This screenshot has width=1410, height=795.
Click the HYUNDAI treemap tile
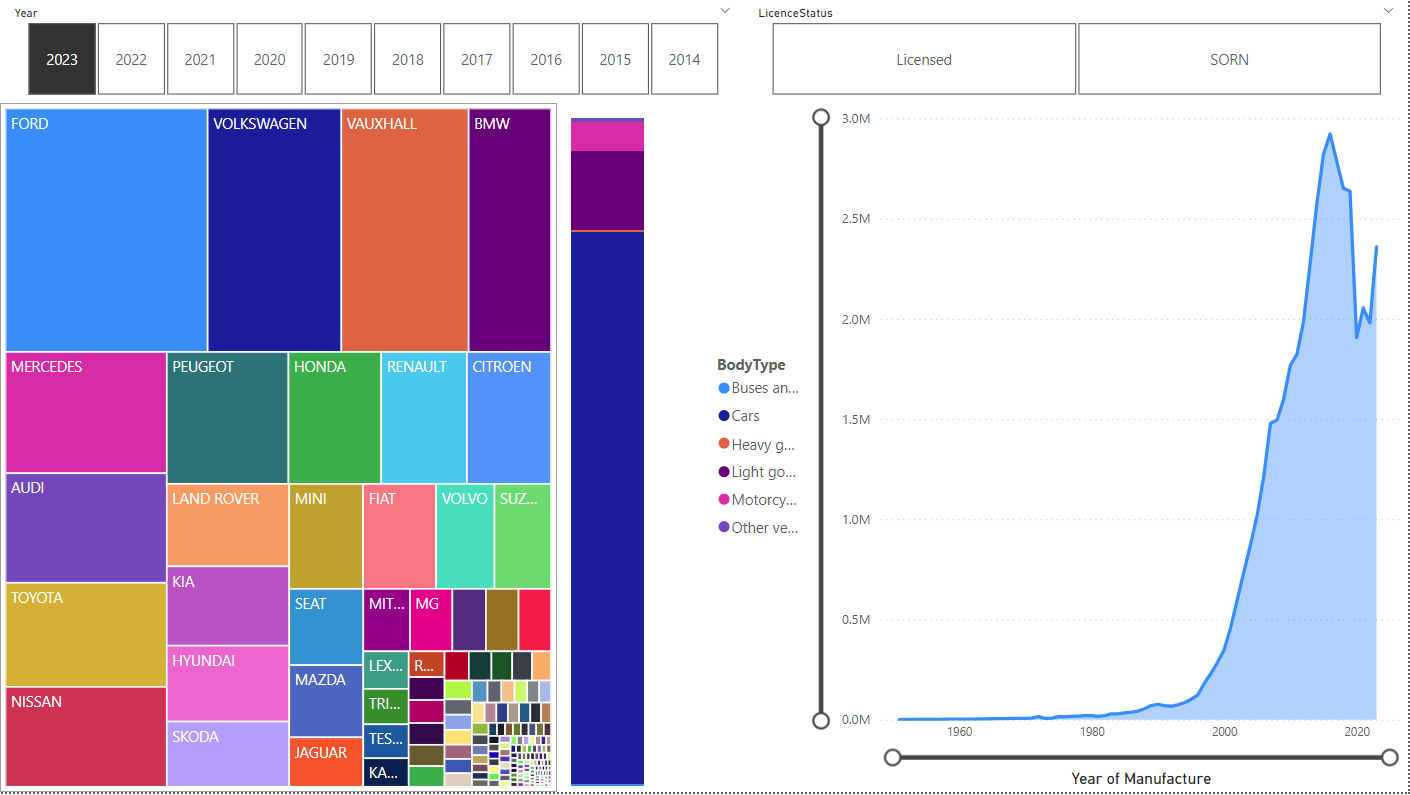[228, 684]
